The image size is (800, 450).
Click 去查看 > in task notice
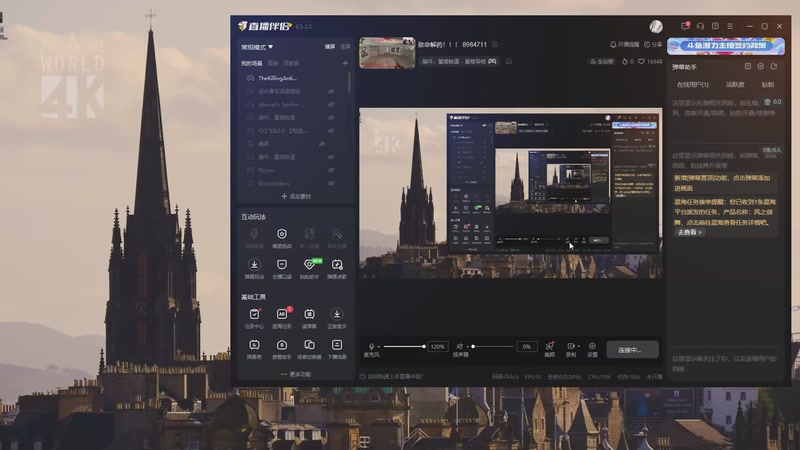coord(689,232)
